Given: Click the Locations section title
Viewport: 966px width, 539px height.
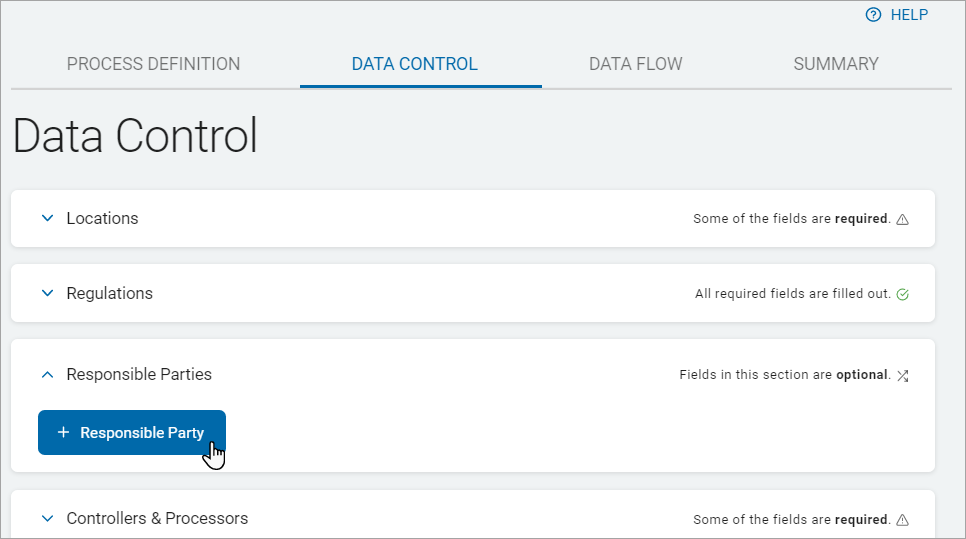Looking at the screenshot, I should (102, 218).
